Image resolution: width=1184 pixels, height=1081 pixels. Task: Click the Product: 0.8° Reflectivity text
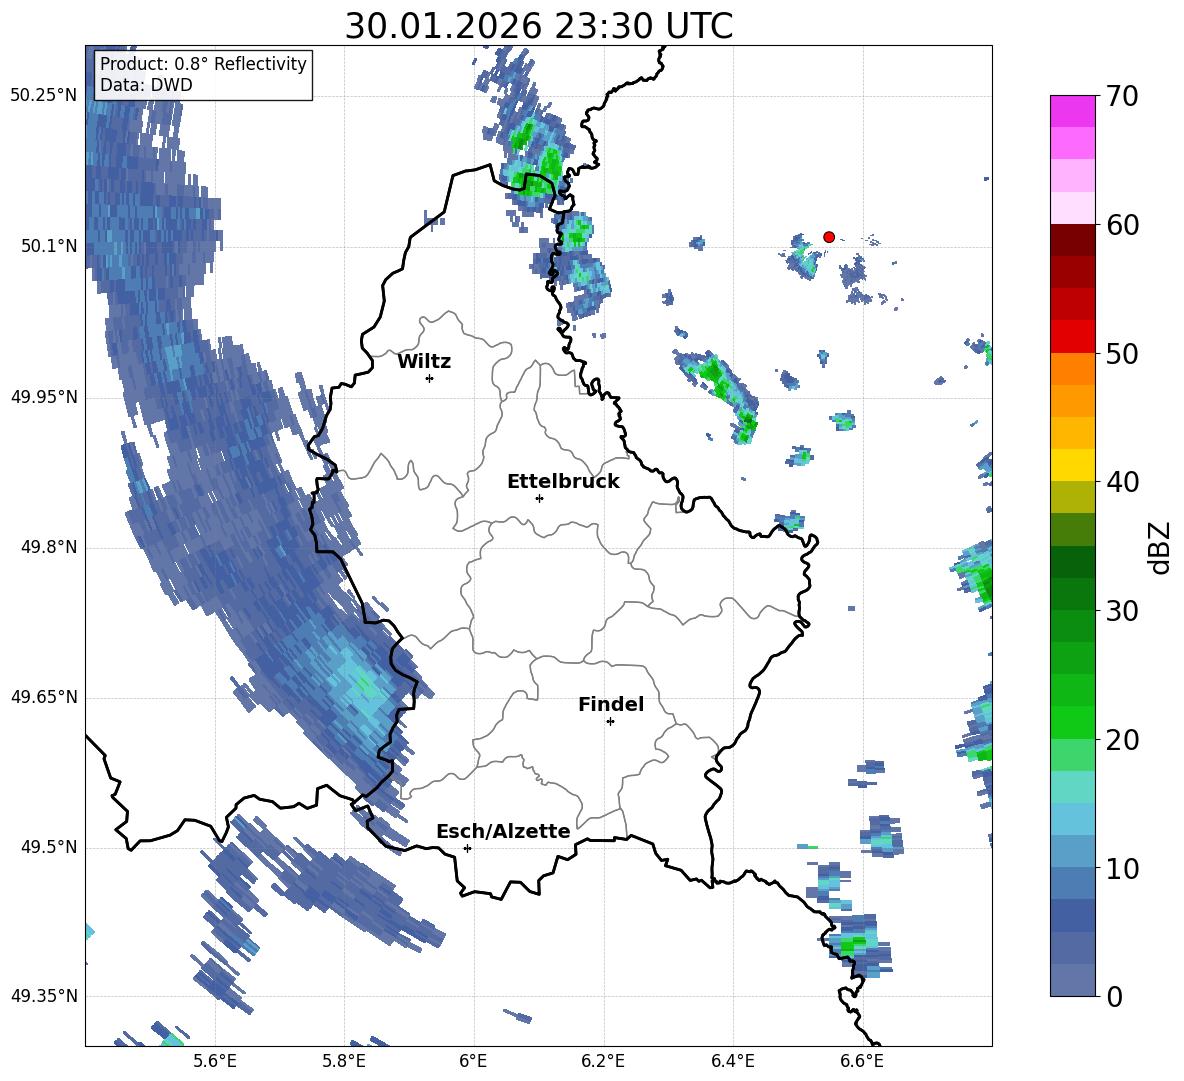[203, 64]
